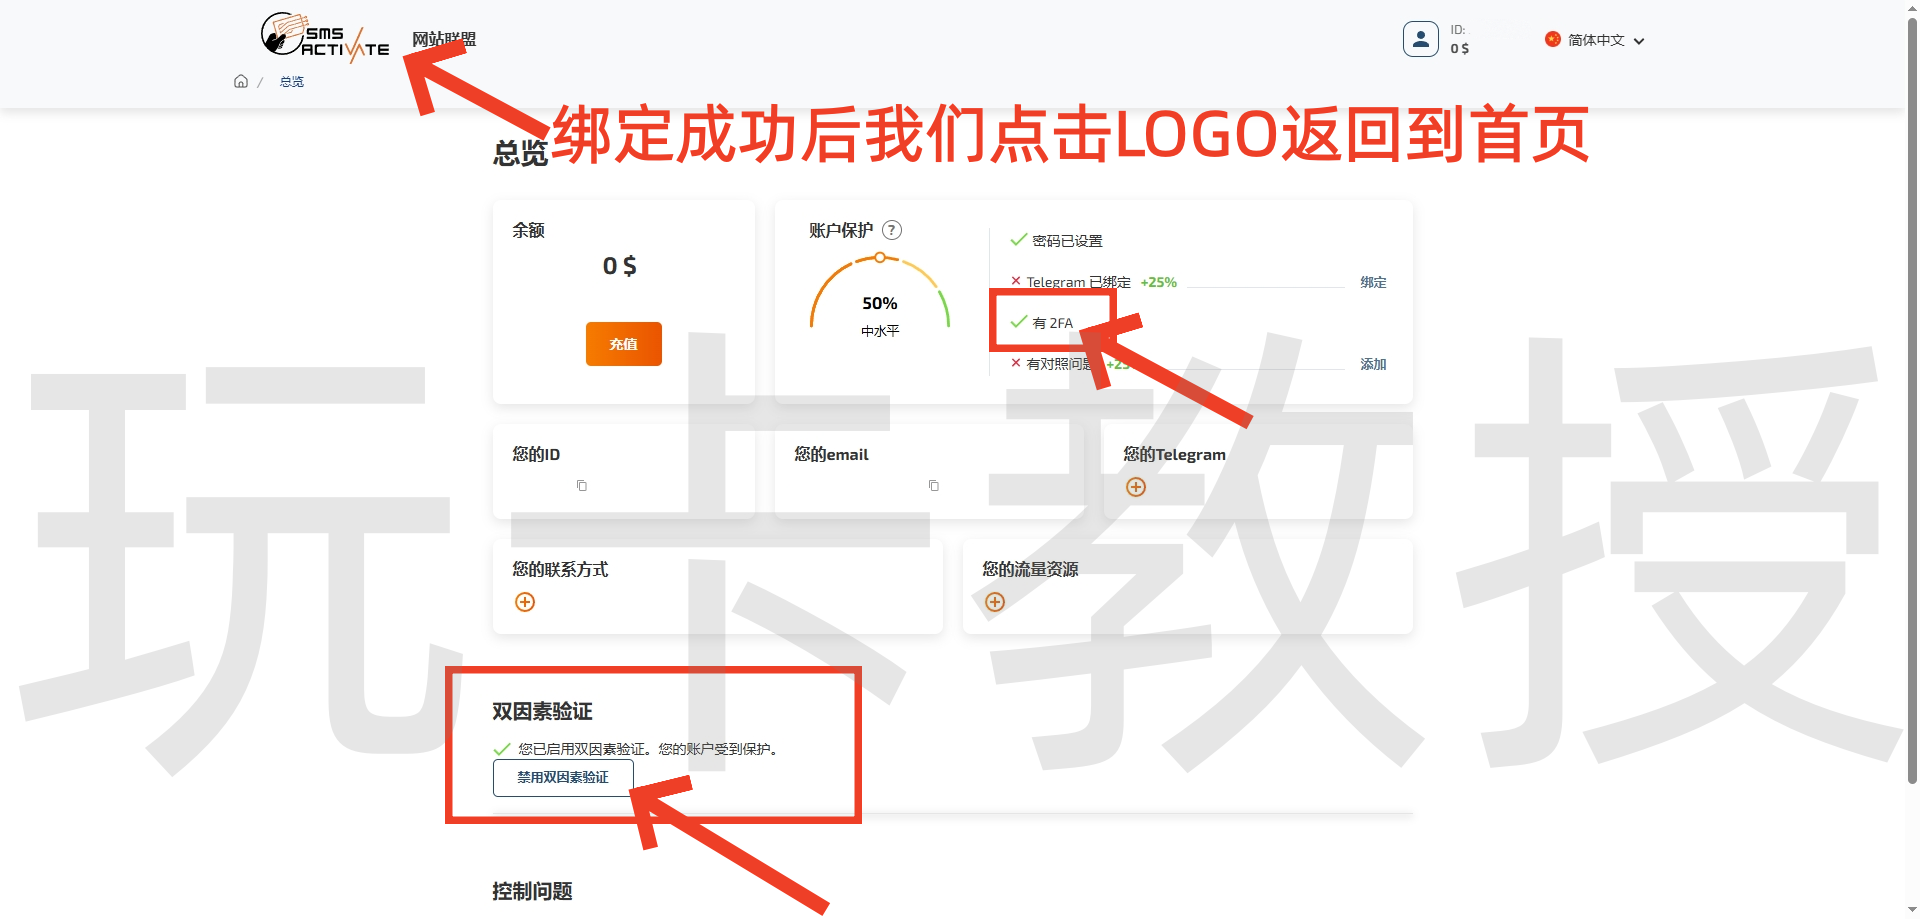Click the copy icon under 您的ID

[x=580, y=486]
